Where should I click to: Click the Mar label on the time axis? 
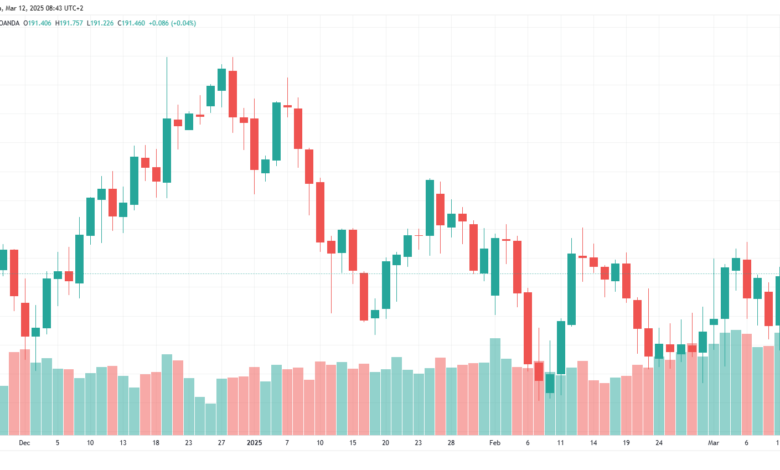click(x=713, y=443)
